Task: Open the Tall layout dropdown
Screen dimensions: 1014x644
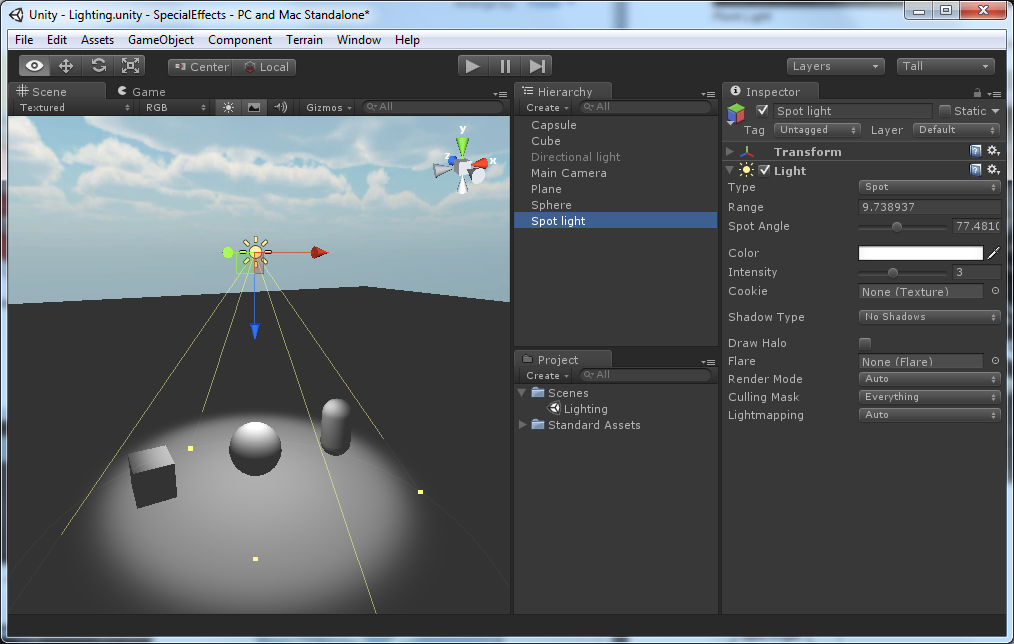Action: click(945, 66)
